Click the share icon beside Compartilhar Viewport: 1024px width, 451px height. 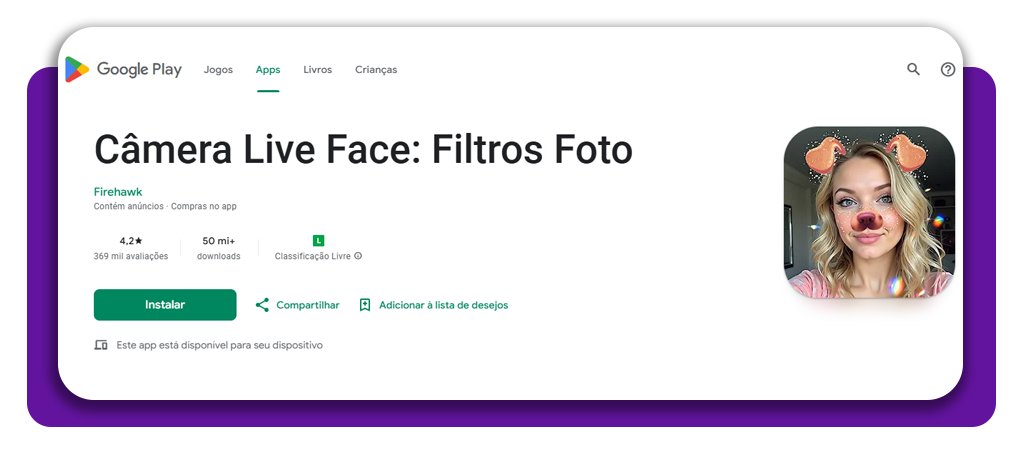(x=262, y=305)
